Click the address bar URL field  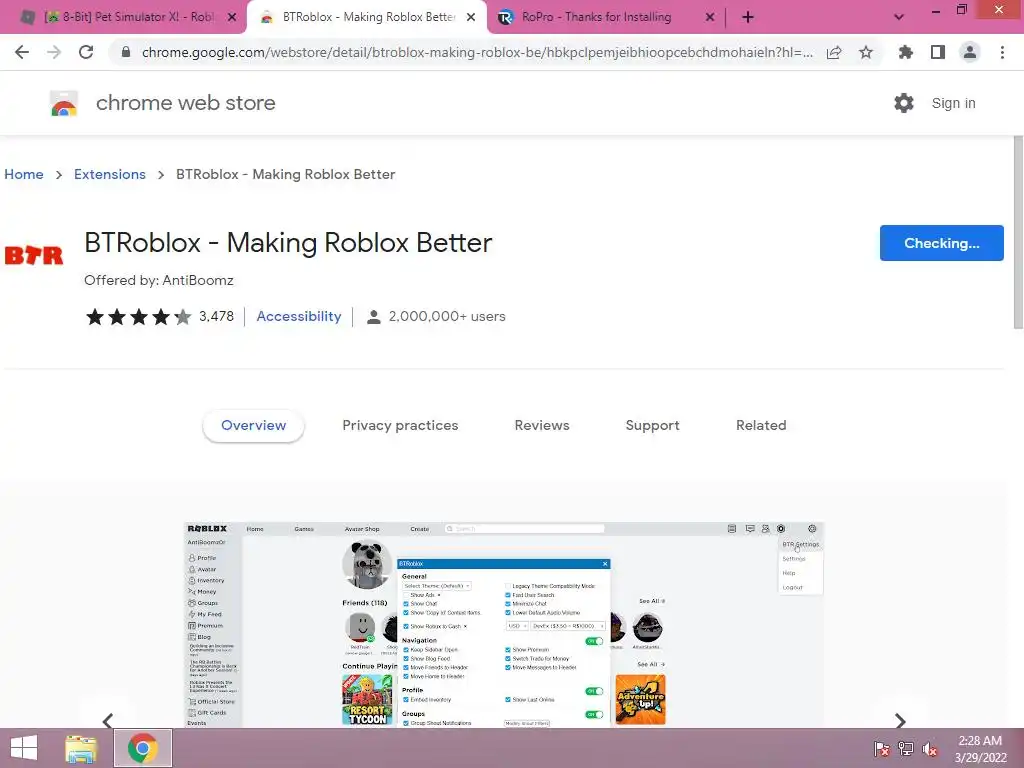[477, 52]
